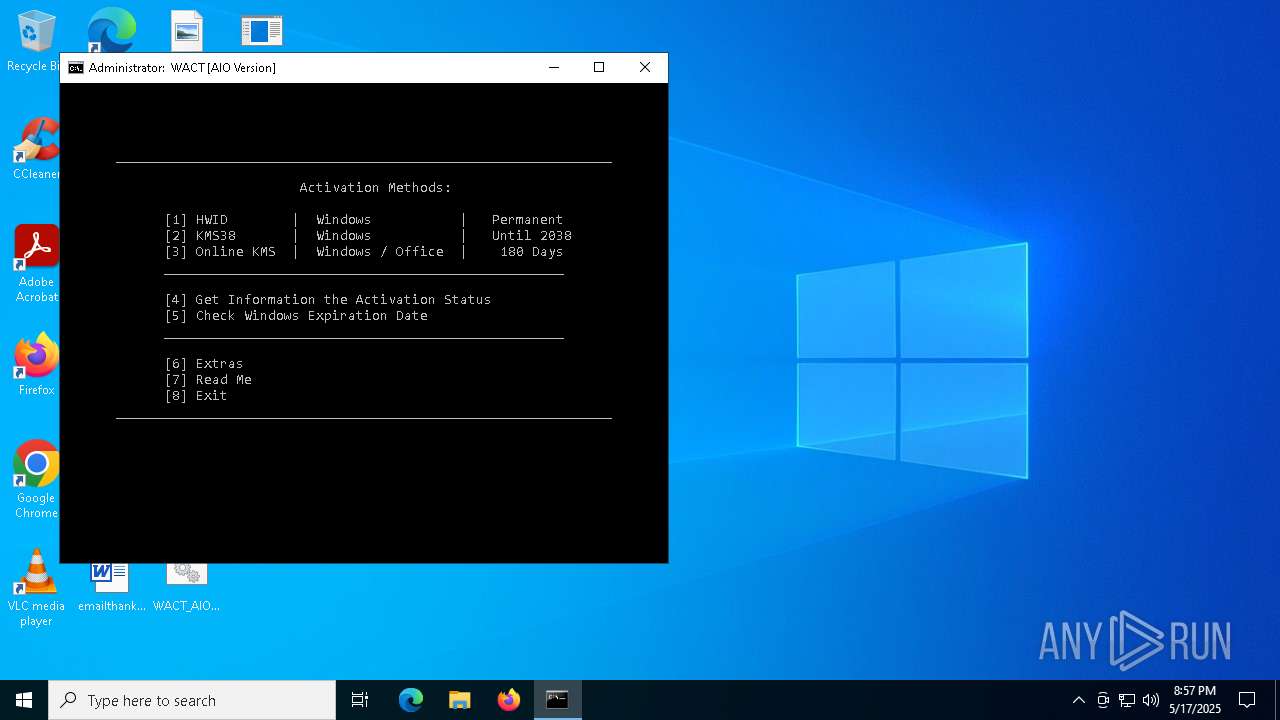Launch the Firefox desktop shortcut
The image size is (1280, 720).
click(x=36, y=364)
